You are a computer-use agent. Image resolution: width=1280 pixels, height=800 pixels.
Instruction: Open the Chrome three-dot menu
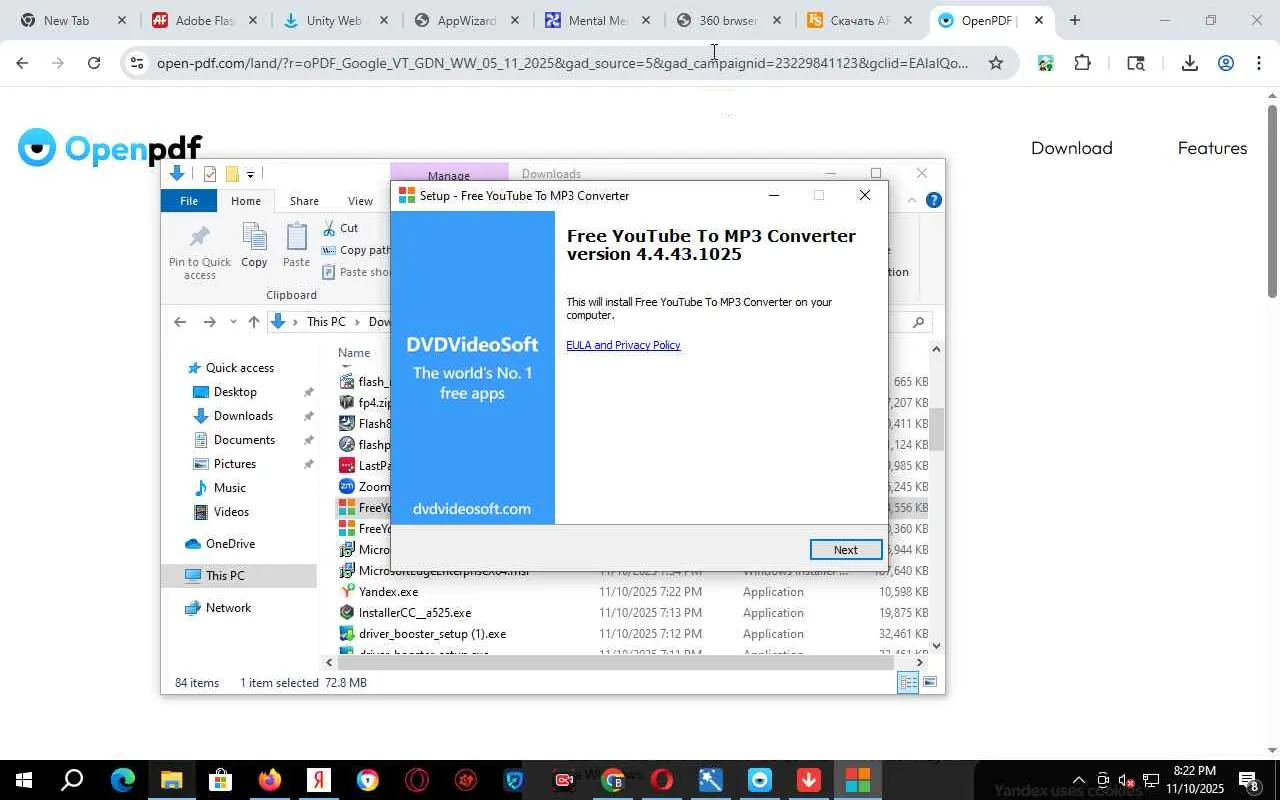click(x=1259, y=63)
